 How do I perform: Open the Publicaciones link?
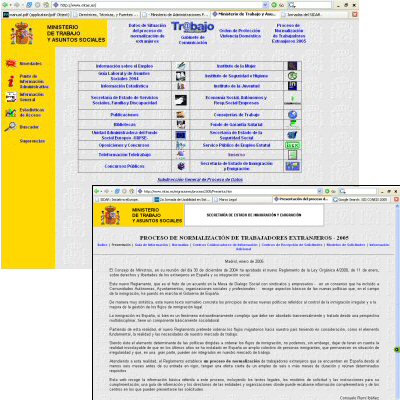pyautogui.click(x=125, y=115)
